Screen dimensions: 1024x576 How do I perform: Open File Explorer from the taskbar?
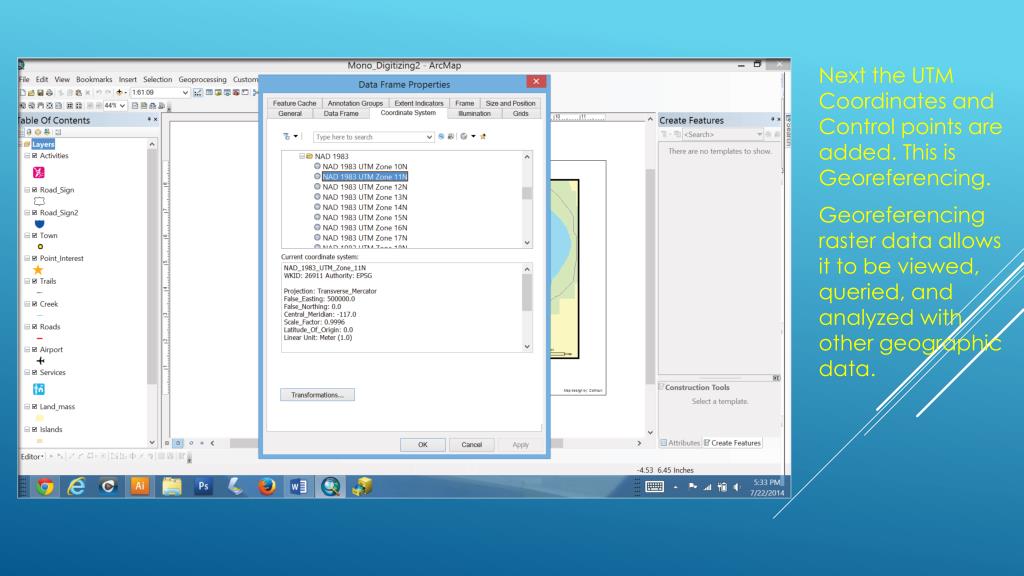(172, 487)
